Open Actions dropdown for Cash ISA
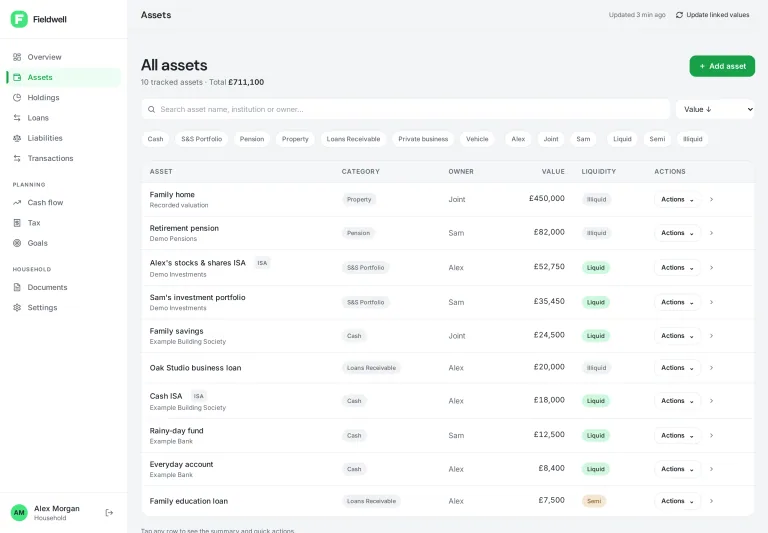 tap(677, 401)
